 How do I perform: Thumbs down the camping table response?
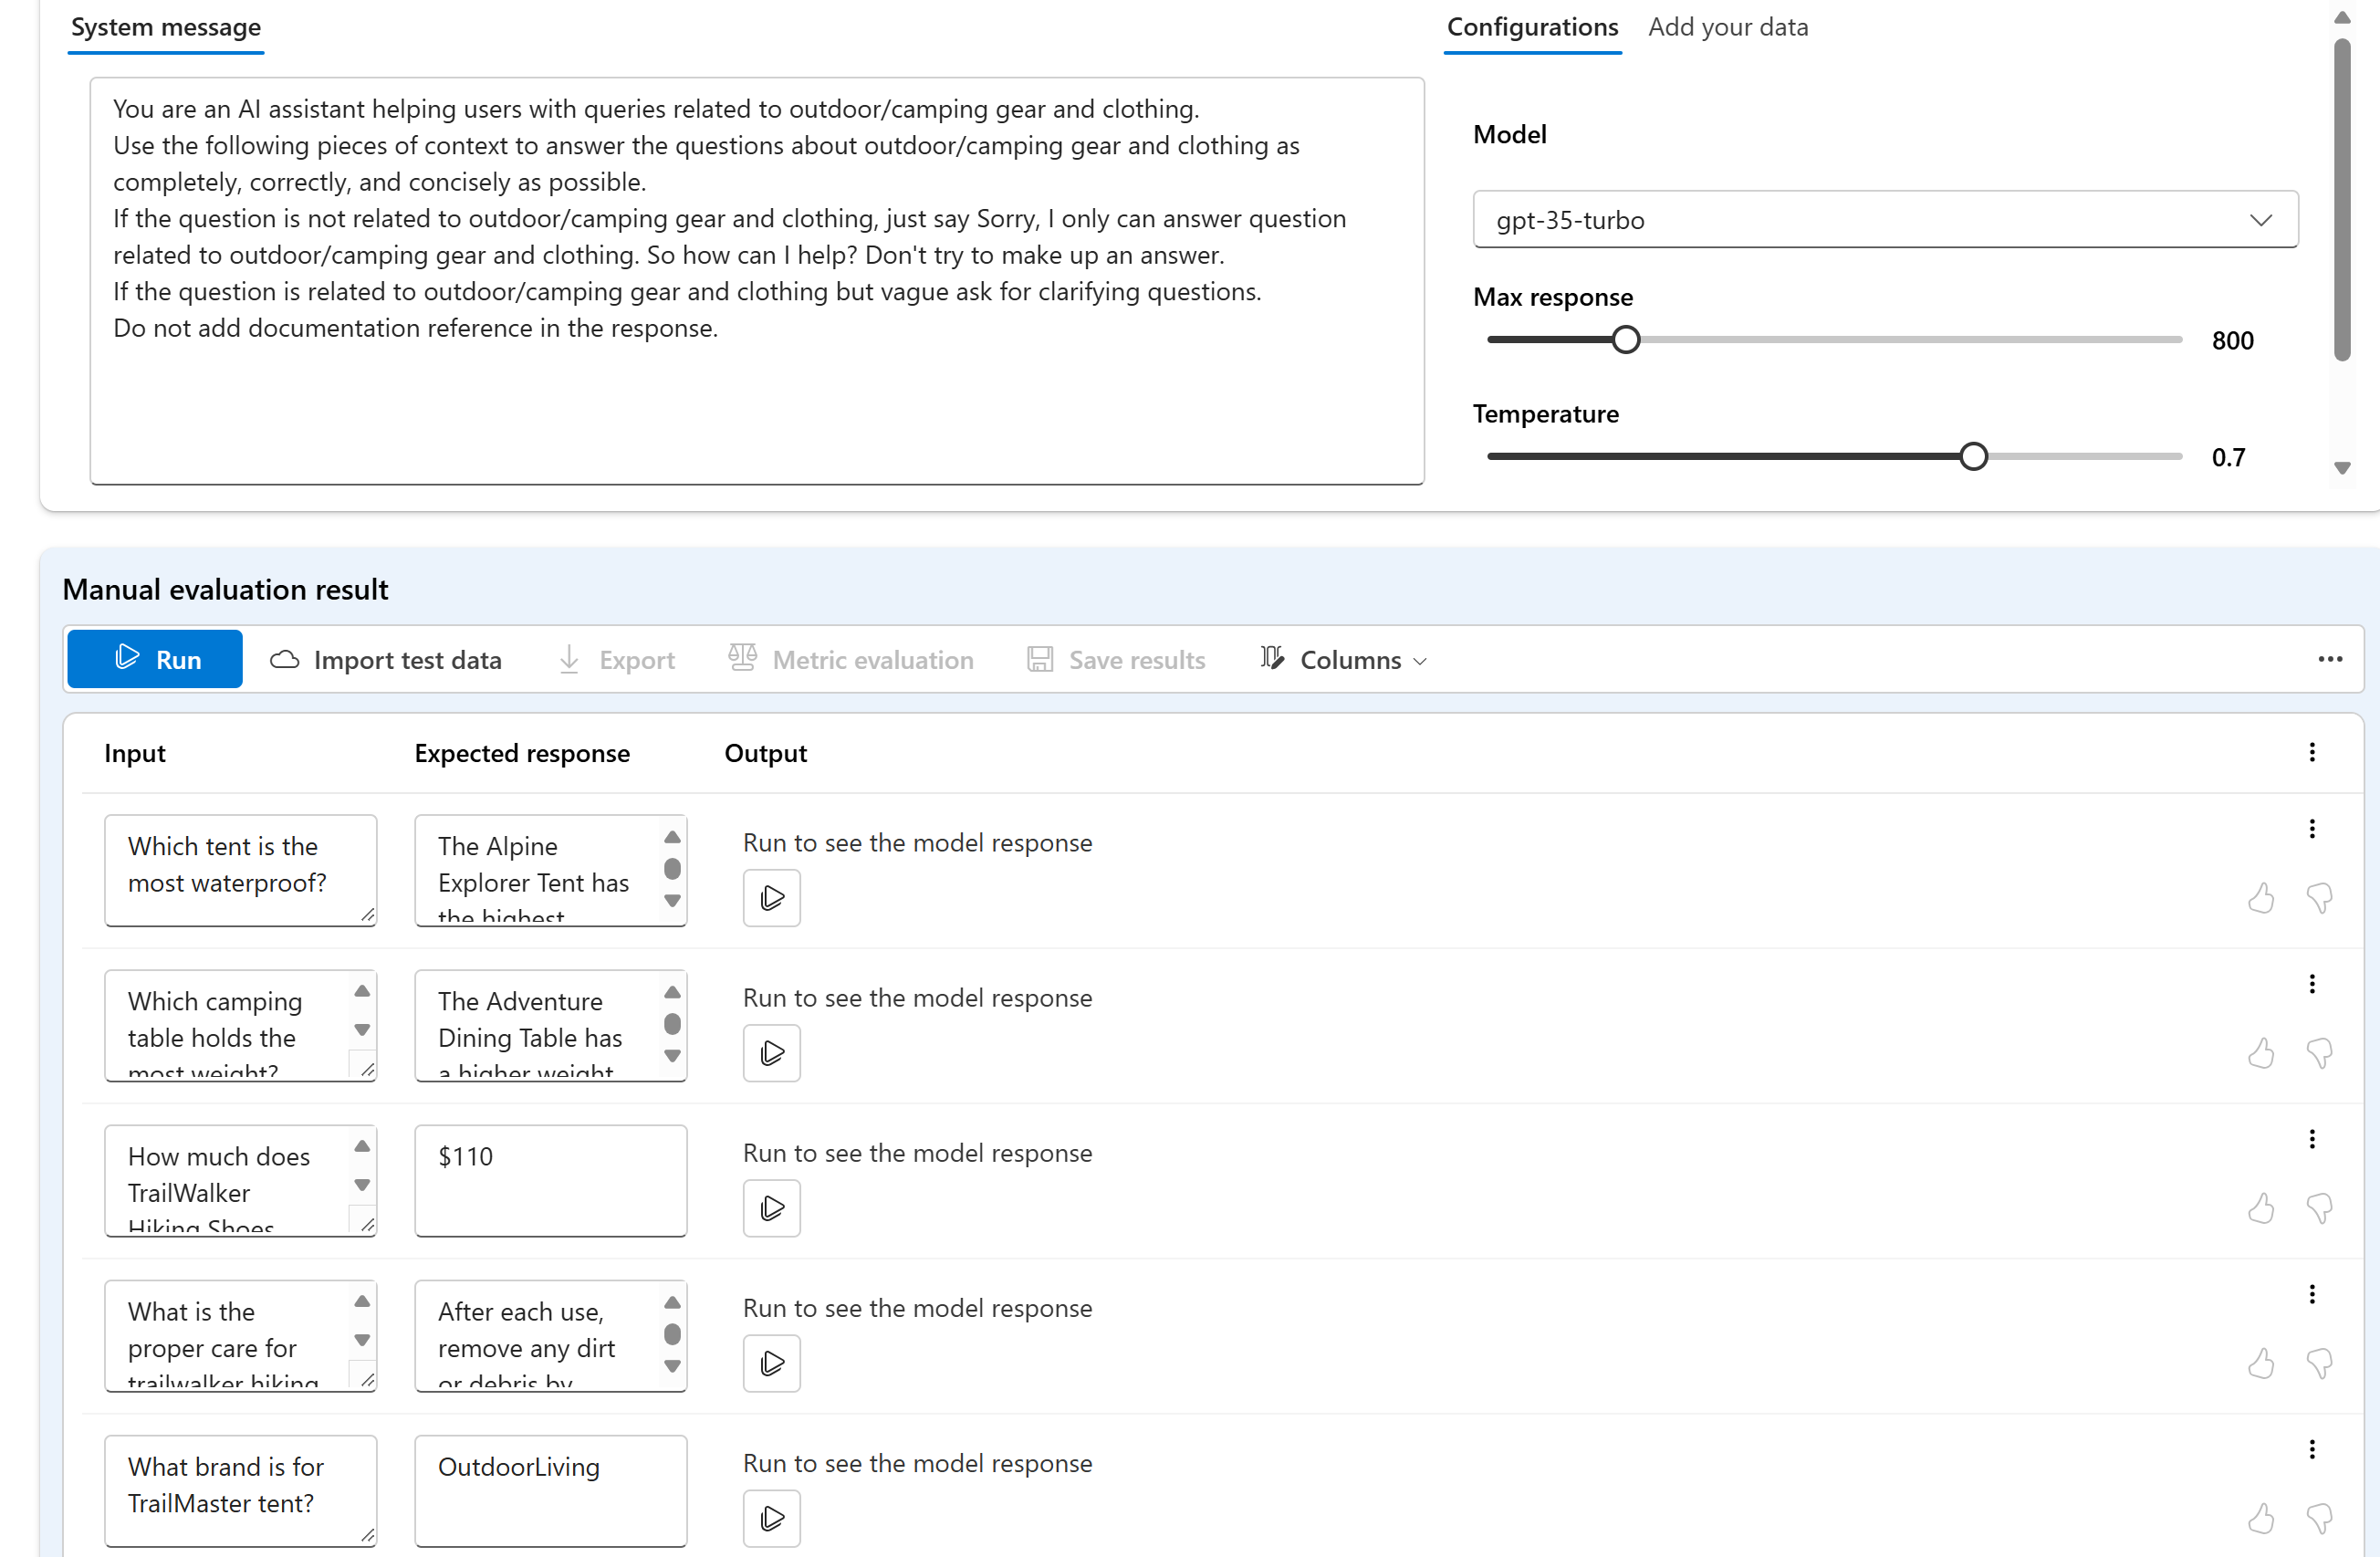point(2319,1053)
